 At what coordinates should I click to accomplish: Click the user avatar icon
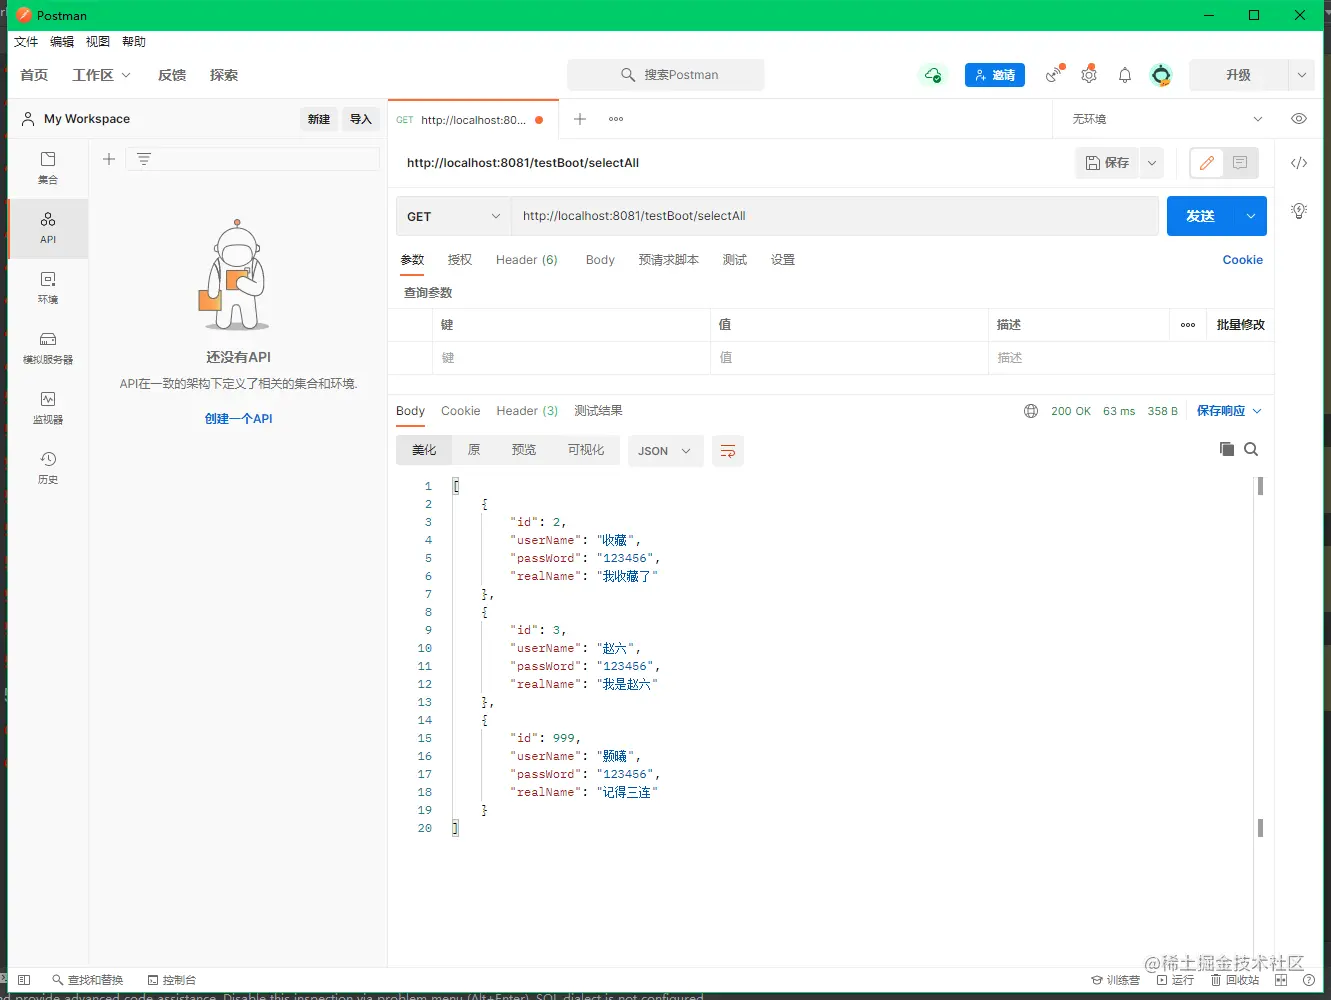[1161, 75]
